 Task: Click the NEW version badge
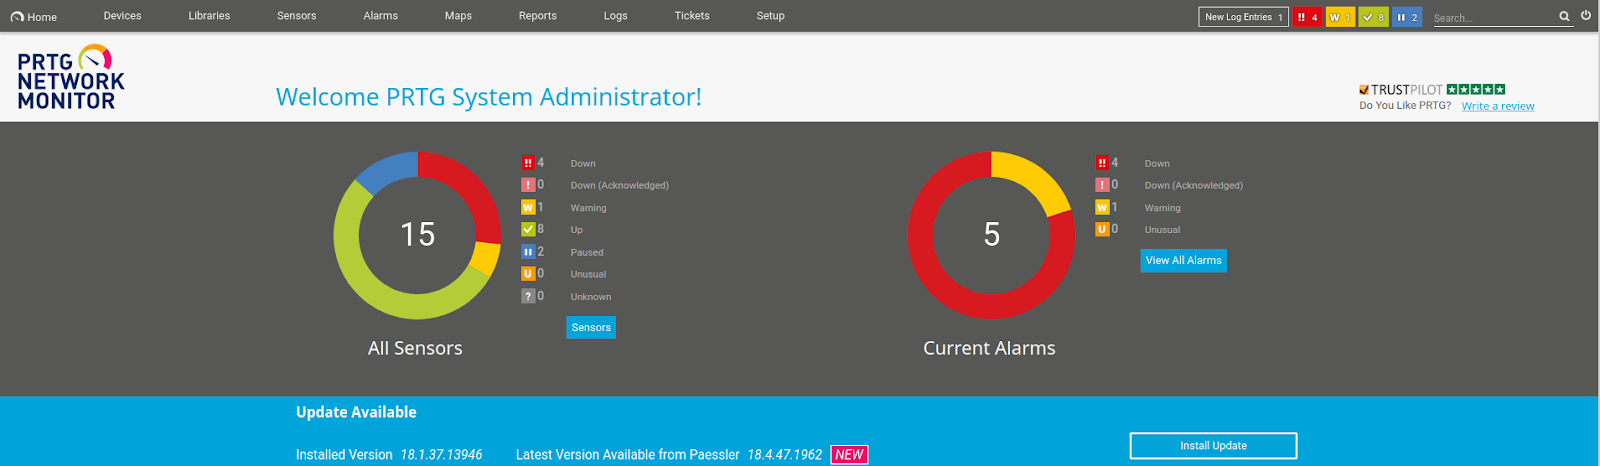(849, 455)
